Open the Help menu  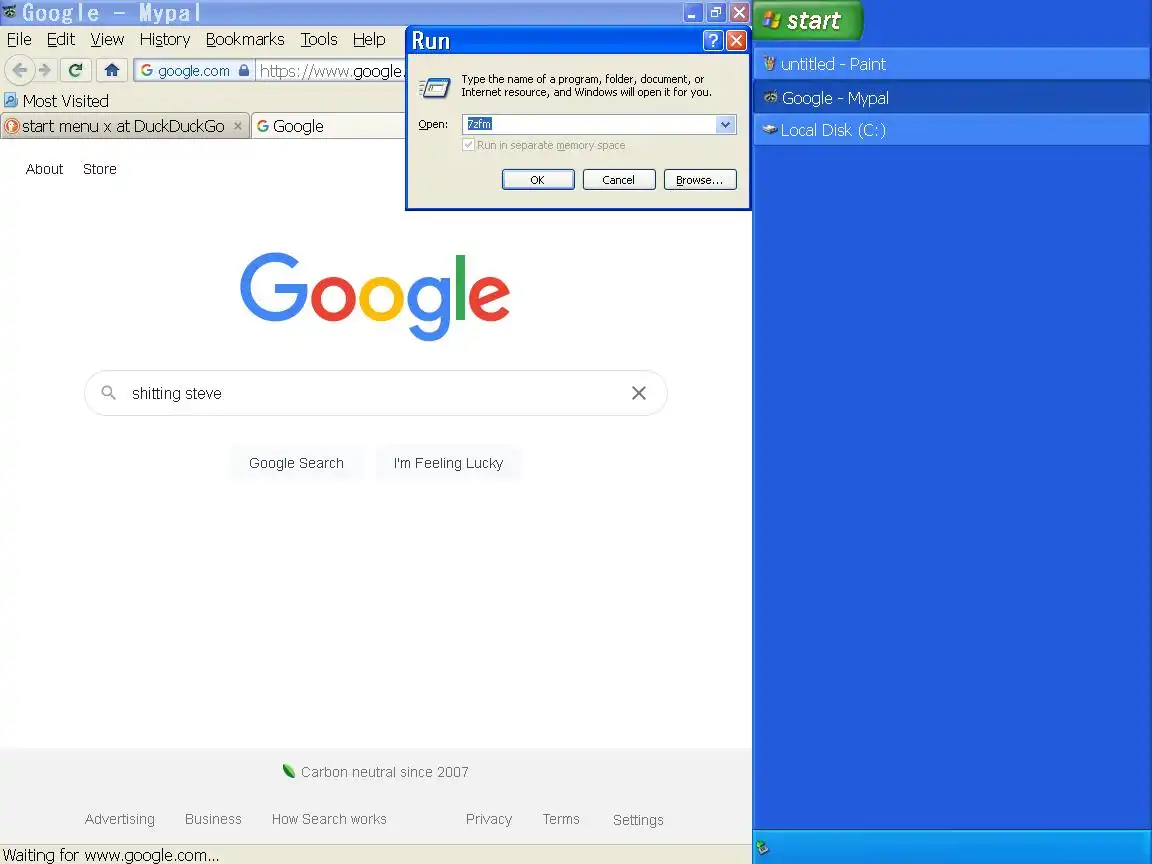pyautogui.click(x=369, y=39)
